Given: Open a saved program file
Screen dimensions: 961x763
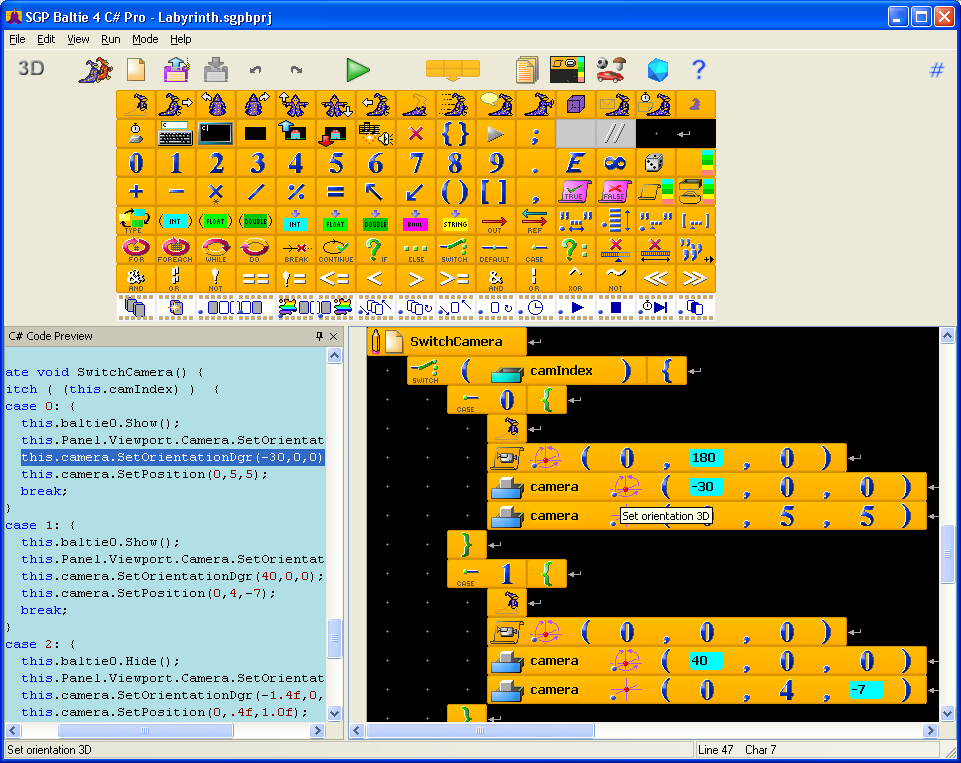Looking at the screenshot, I should [177, 69].
